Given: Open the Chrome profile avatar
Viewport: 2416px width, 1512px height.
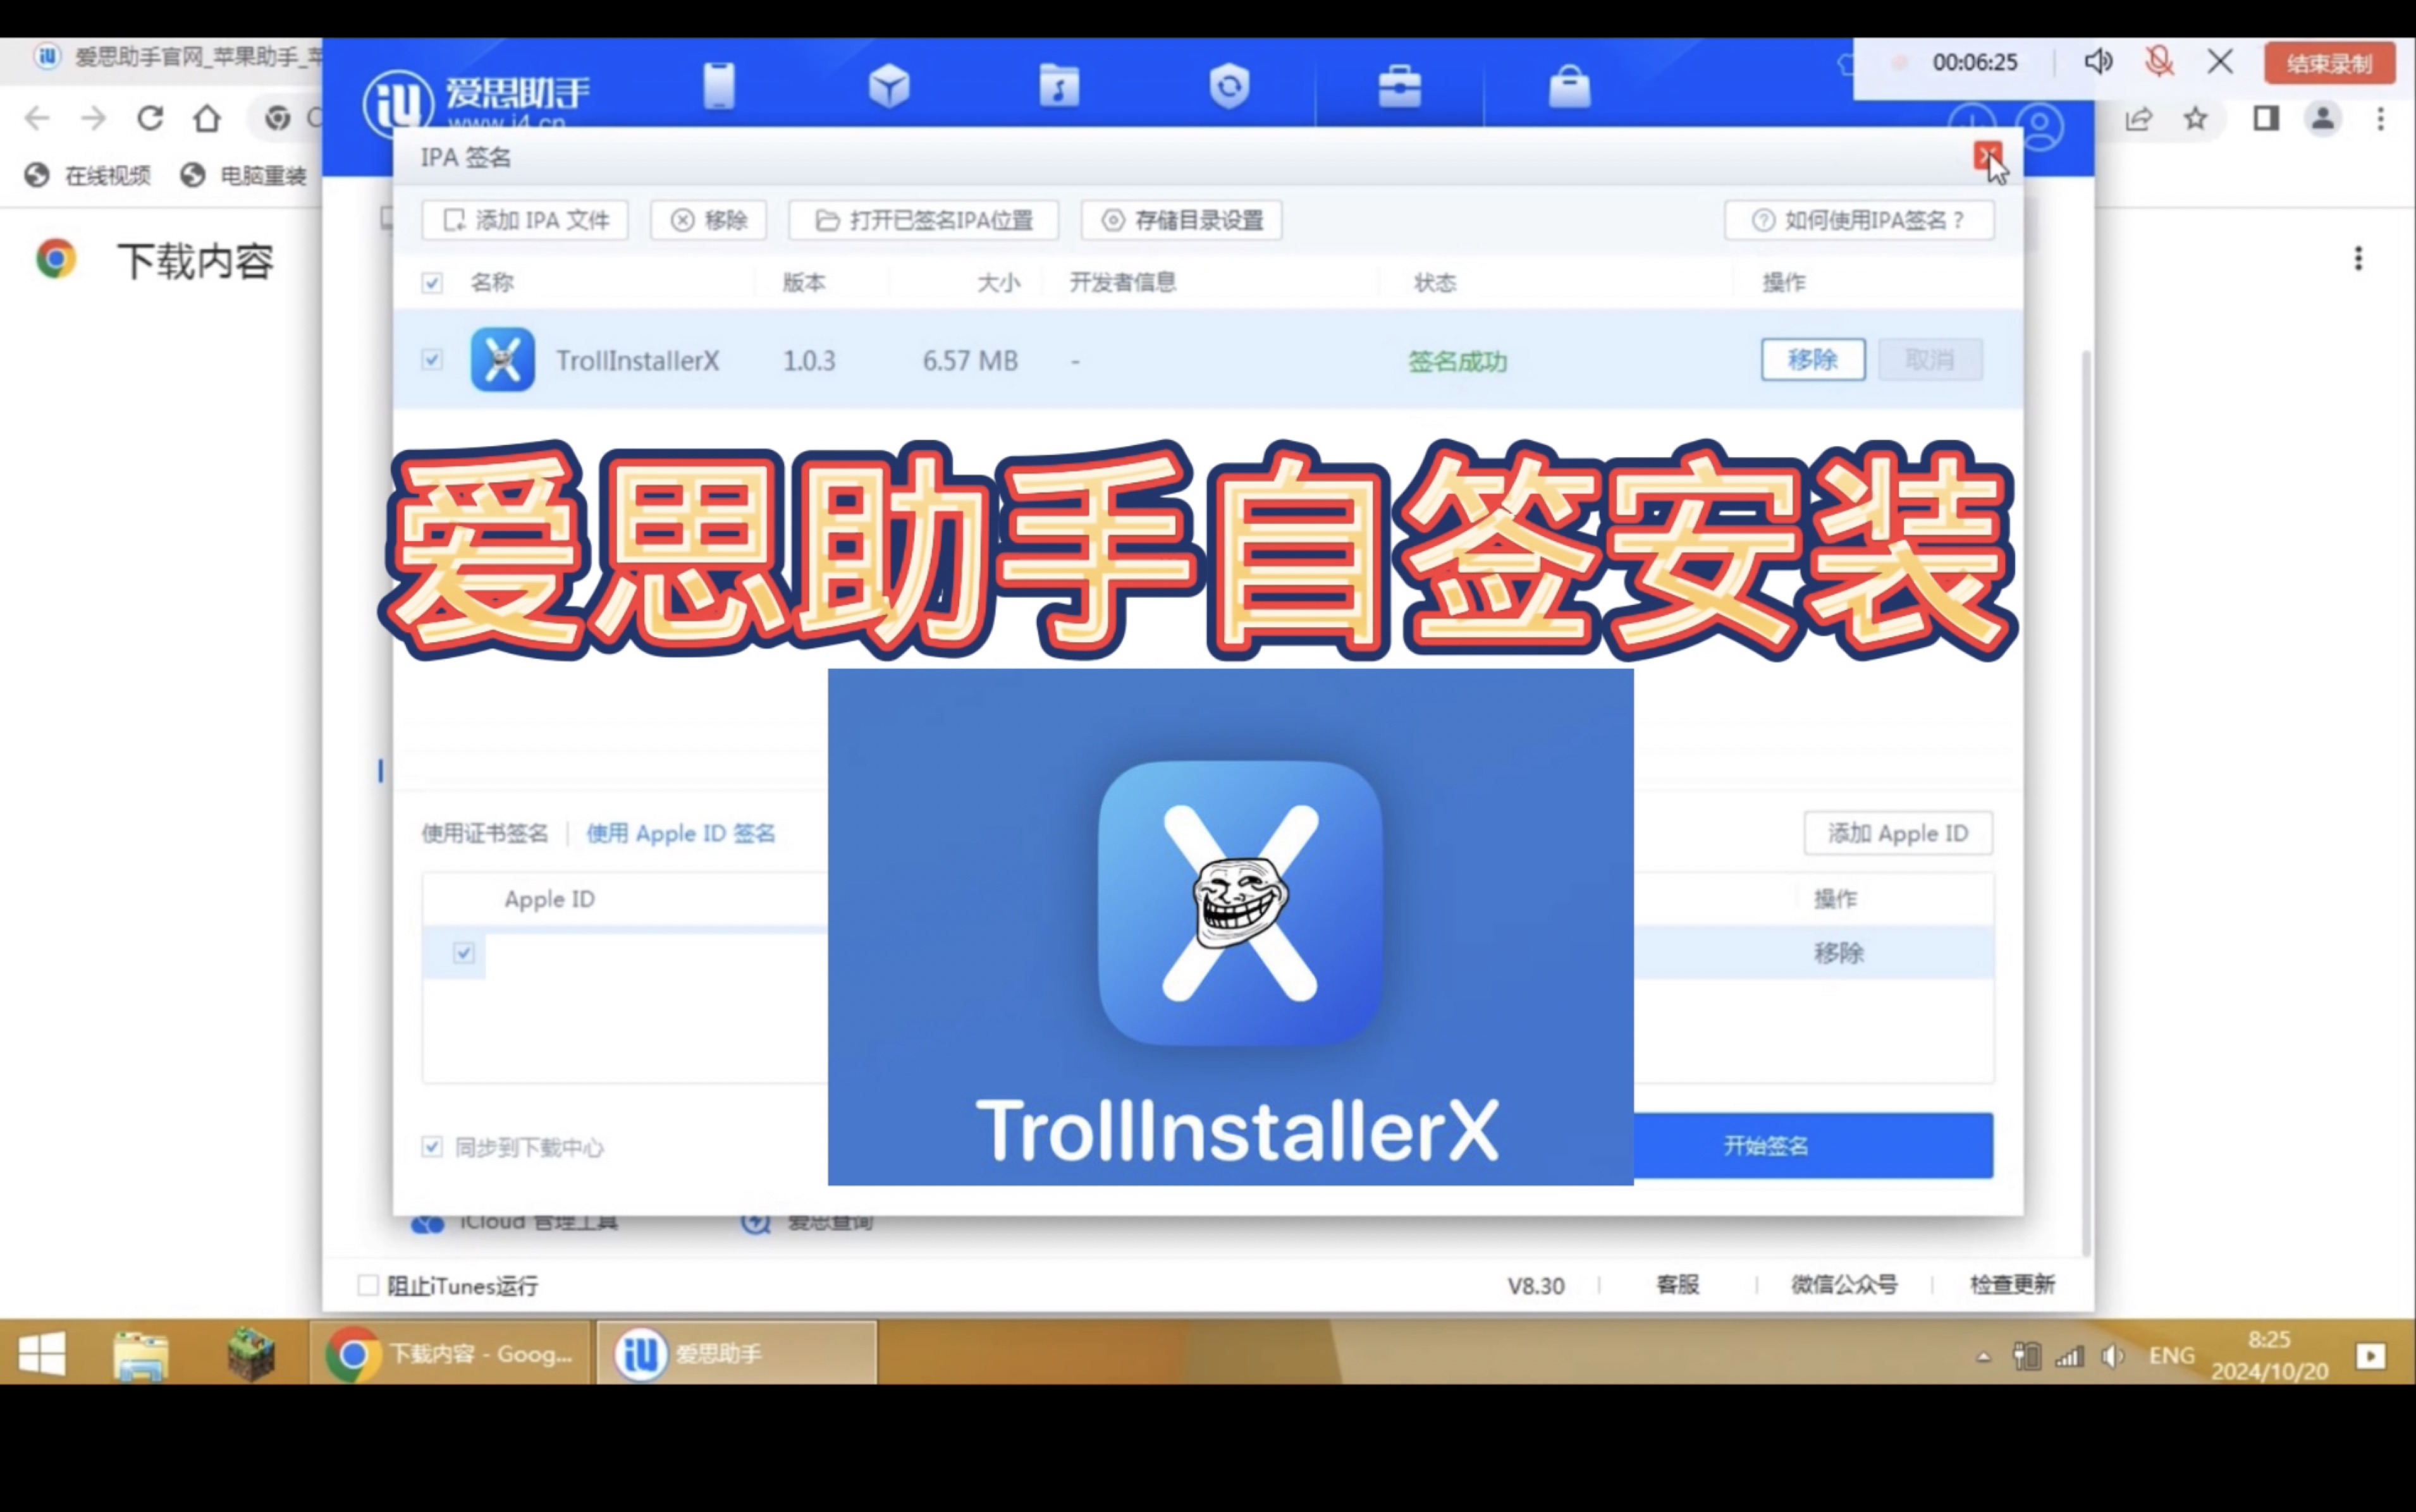Looking at the screenshot, I should point(2323,119).
